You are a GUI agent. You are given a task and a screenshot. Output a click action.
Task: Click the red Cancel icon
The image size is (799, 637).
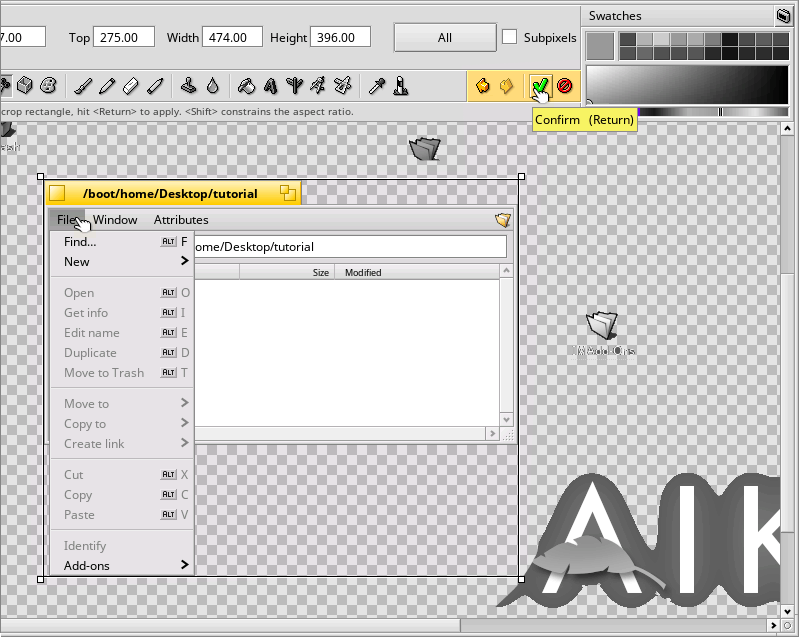pyautogui.click(x=564, y=86)
